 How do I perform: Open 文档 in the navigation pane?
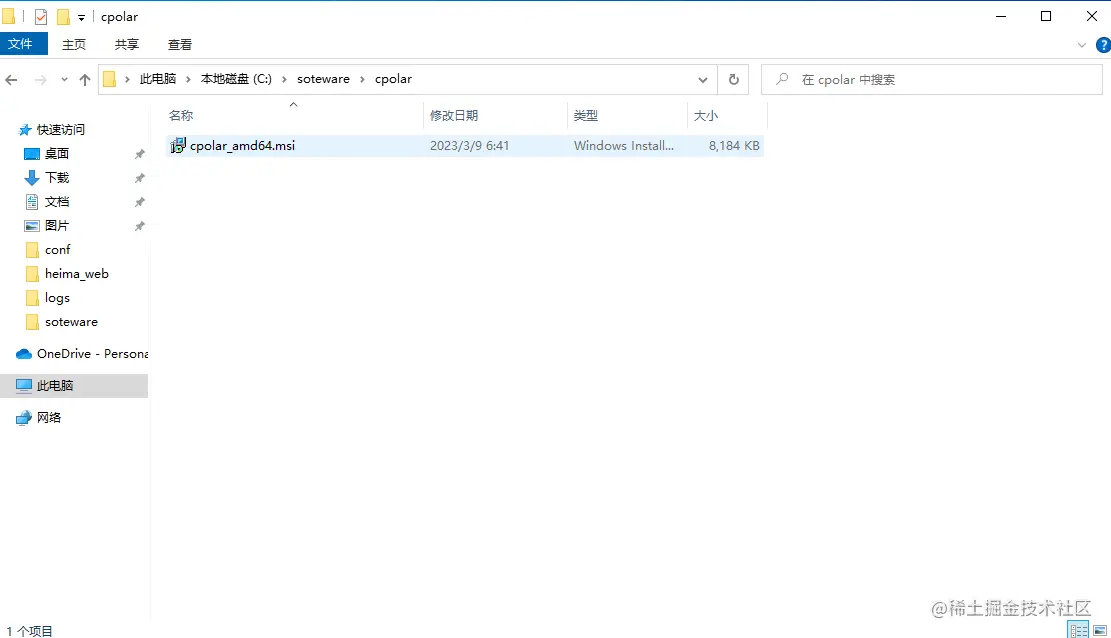pyautogui.click(x=57, y=202)
